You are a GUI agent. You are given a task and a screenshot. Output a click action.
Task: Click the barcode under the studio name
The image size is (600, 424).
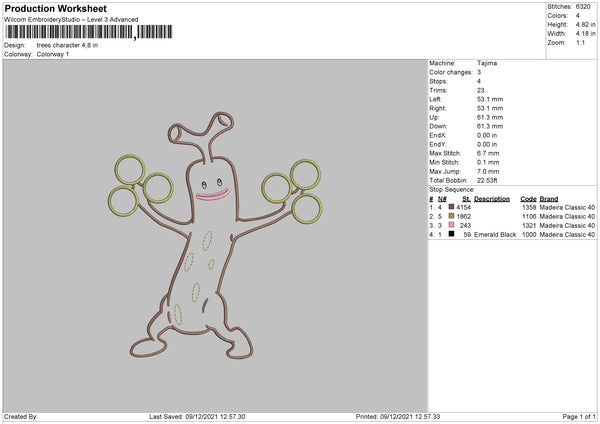pyautogui.click(x=89, y=32)
